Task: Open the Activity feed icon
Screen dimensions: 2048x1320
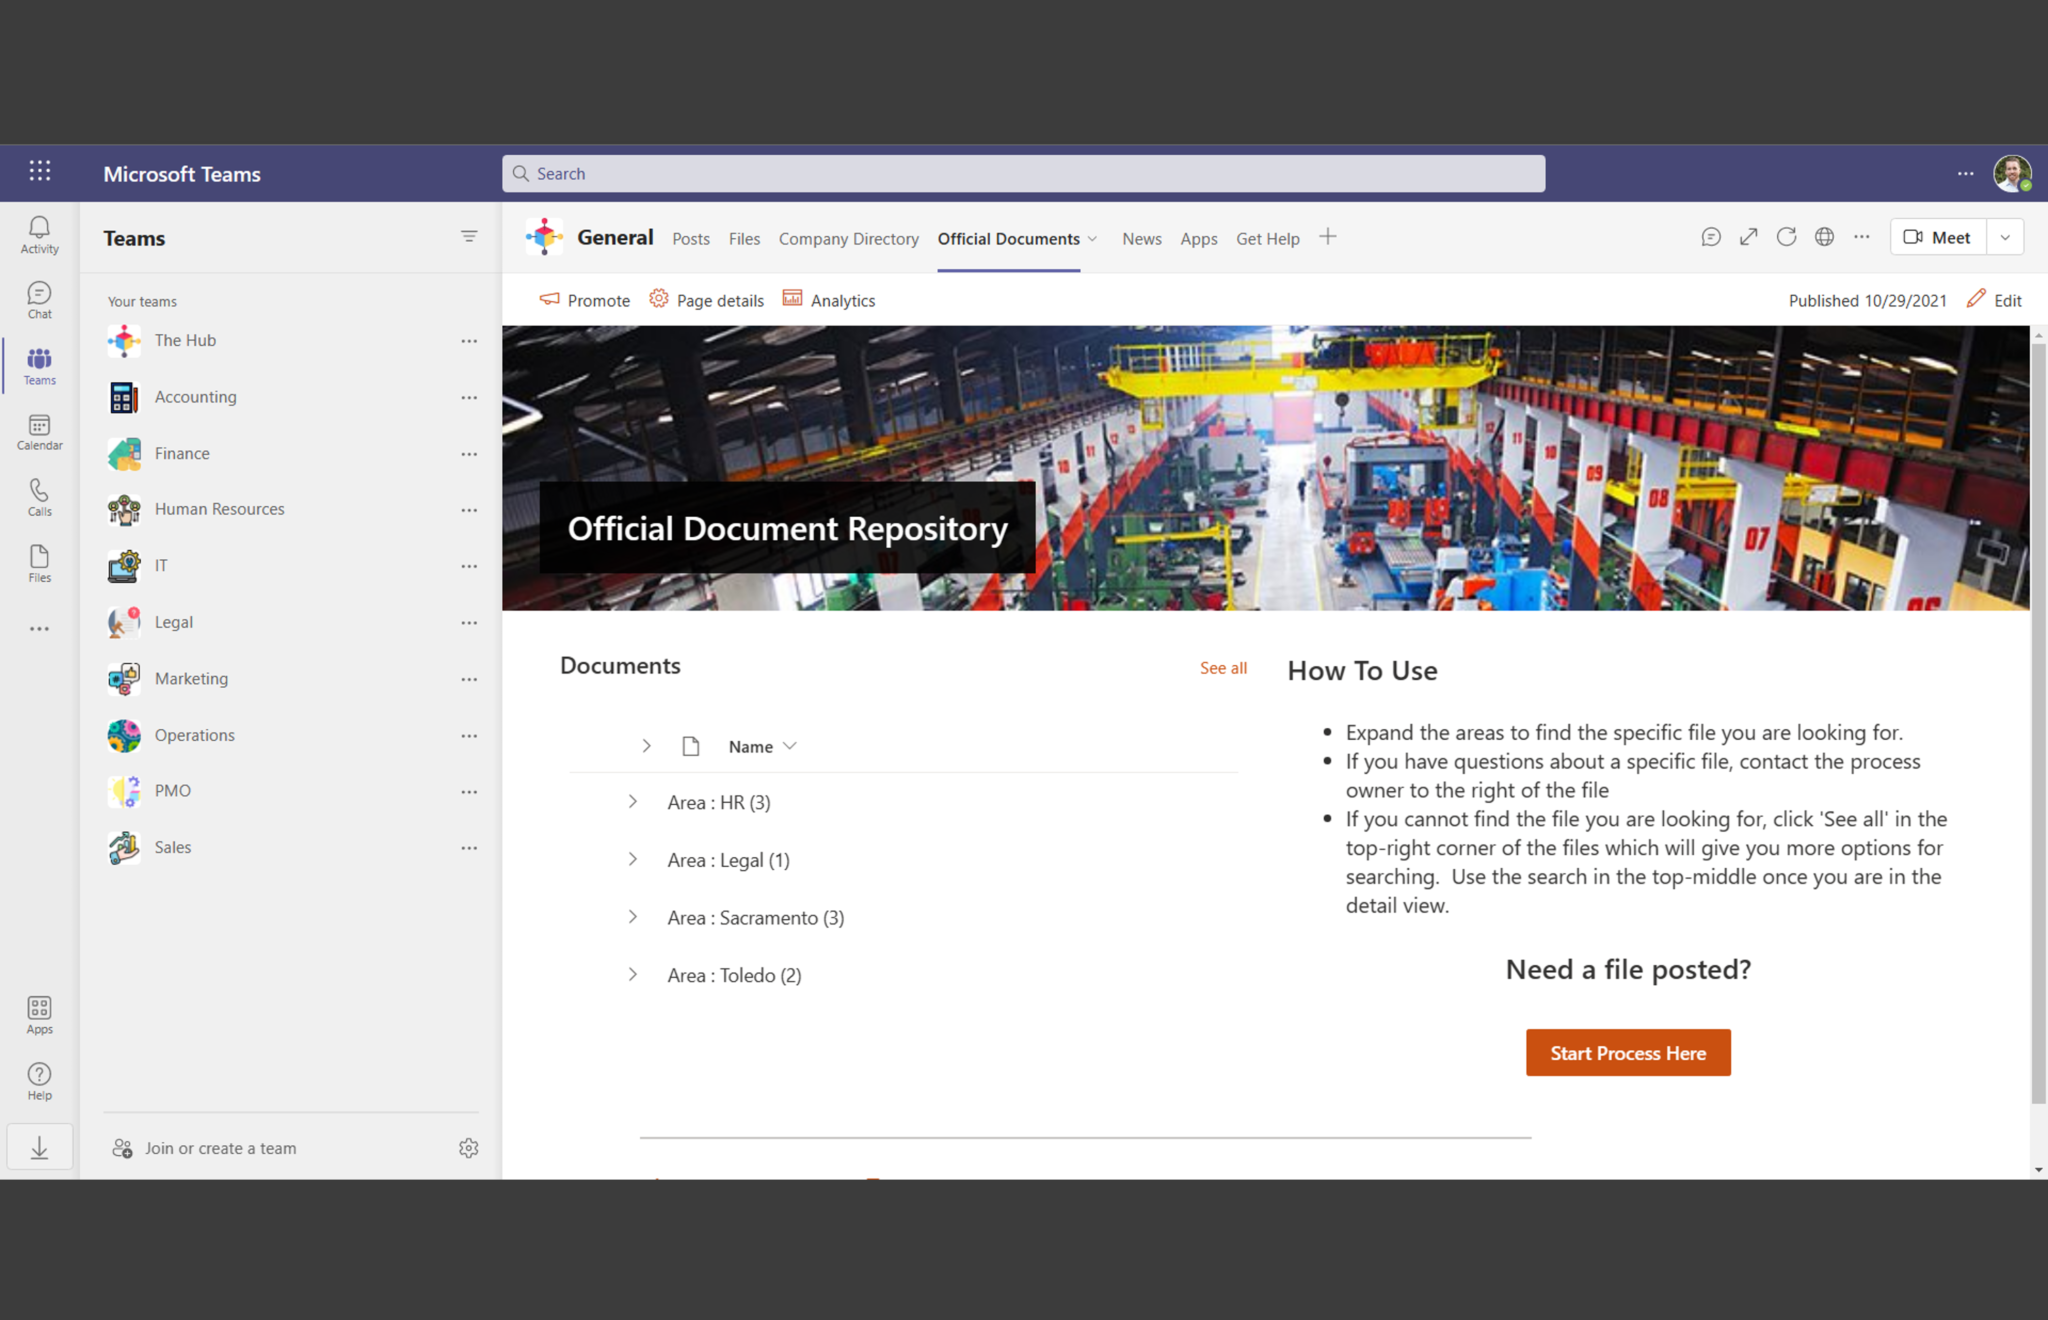Action: pos(38,232)
